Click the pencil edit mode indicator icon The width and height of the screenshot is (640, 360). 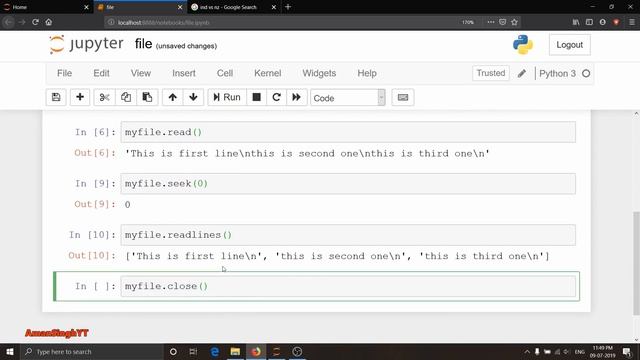522,73
